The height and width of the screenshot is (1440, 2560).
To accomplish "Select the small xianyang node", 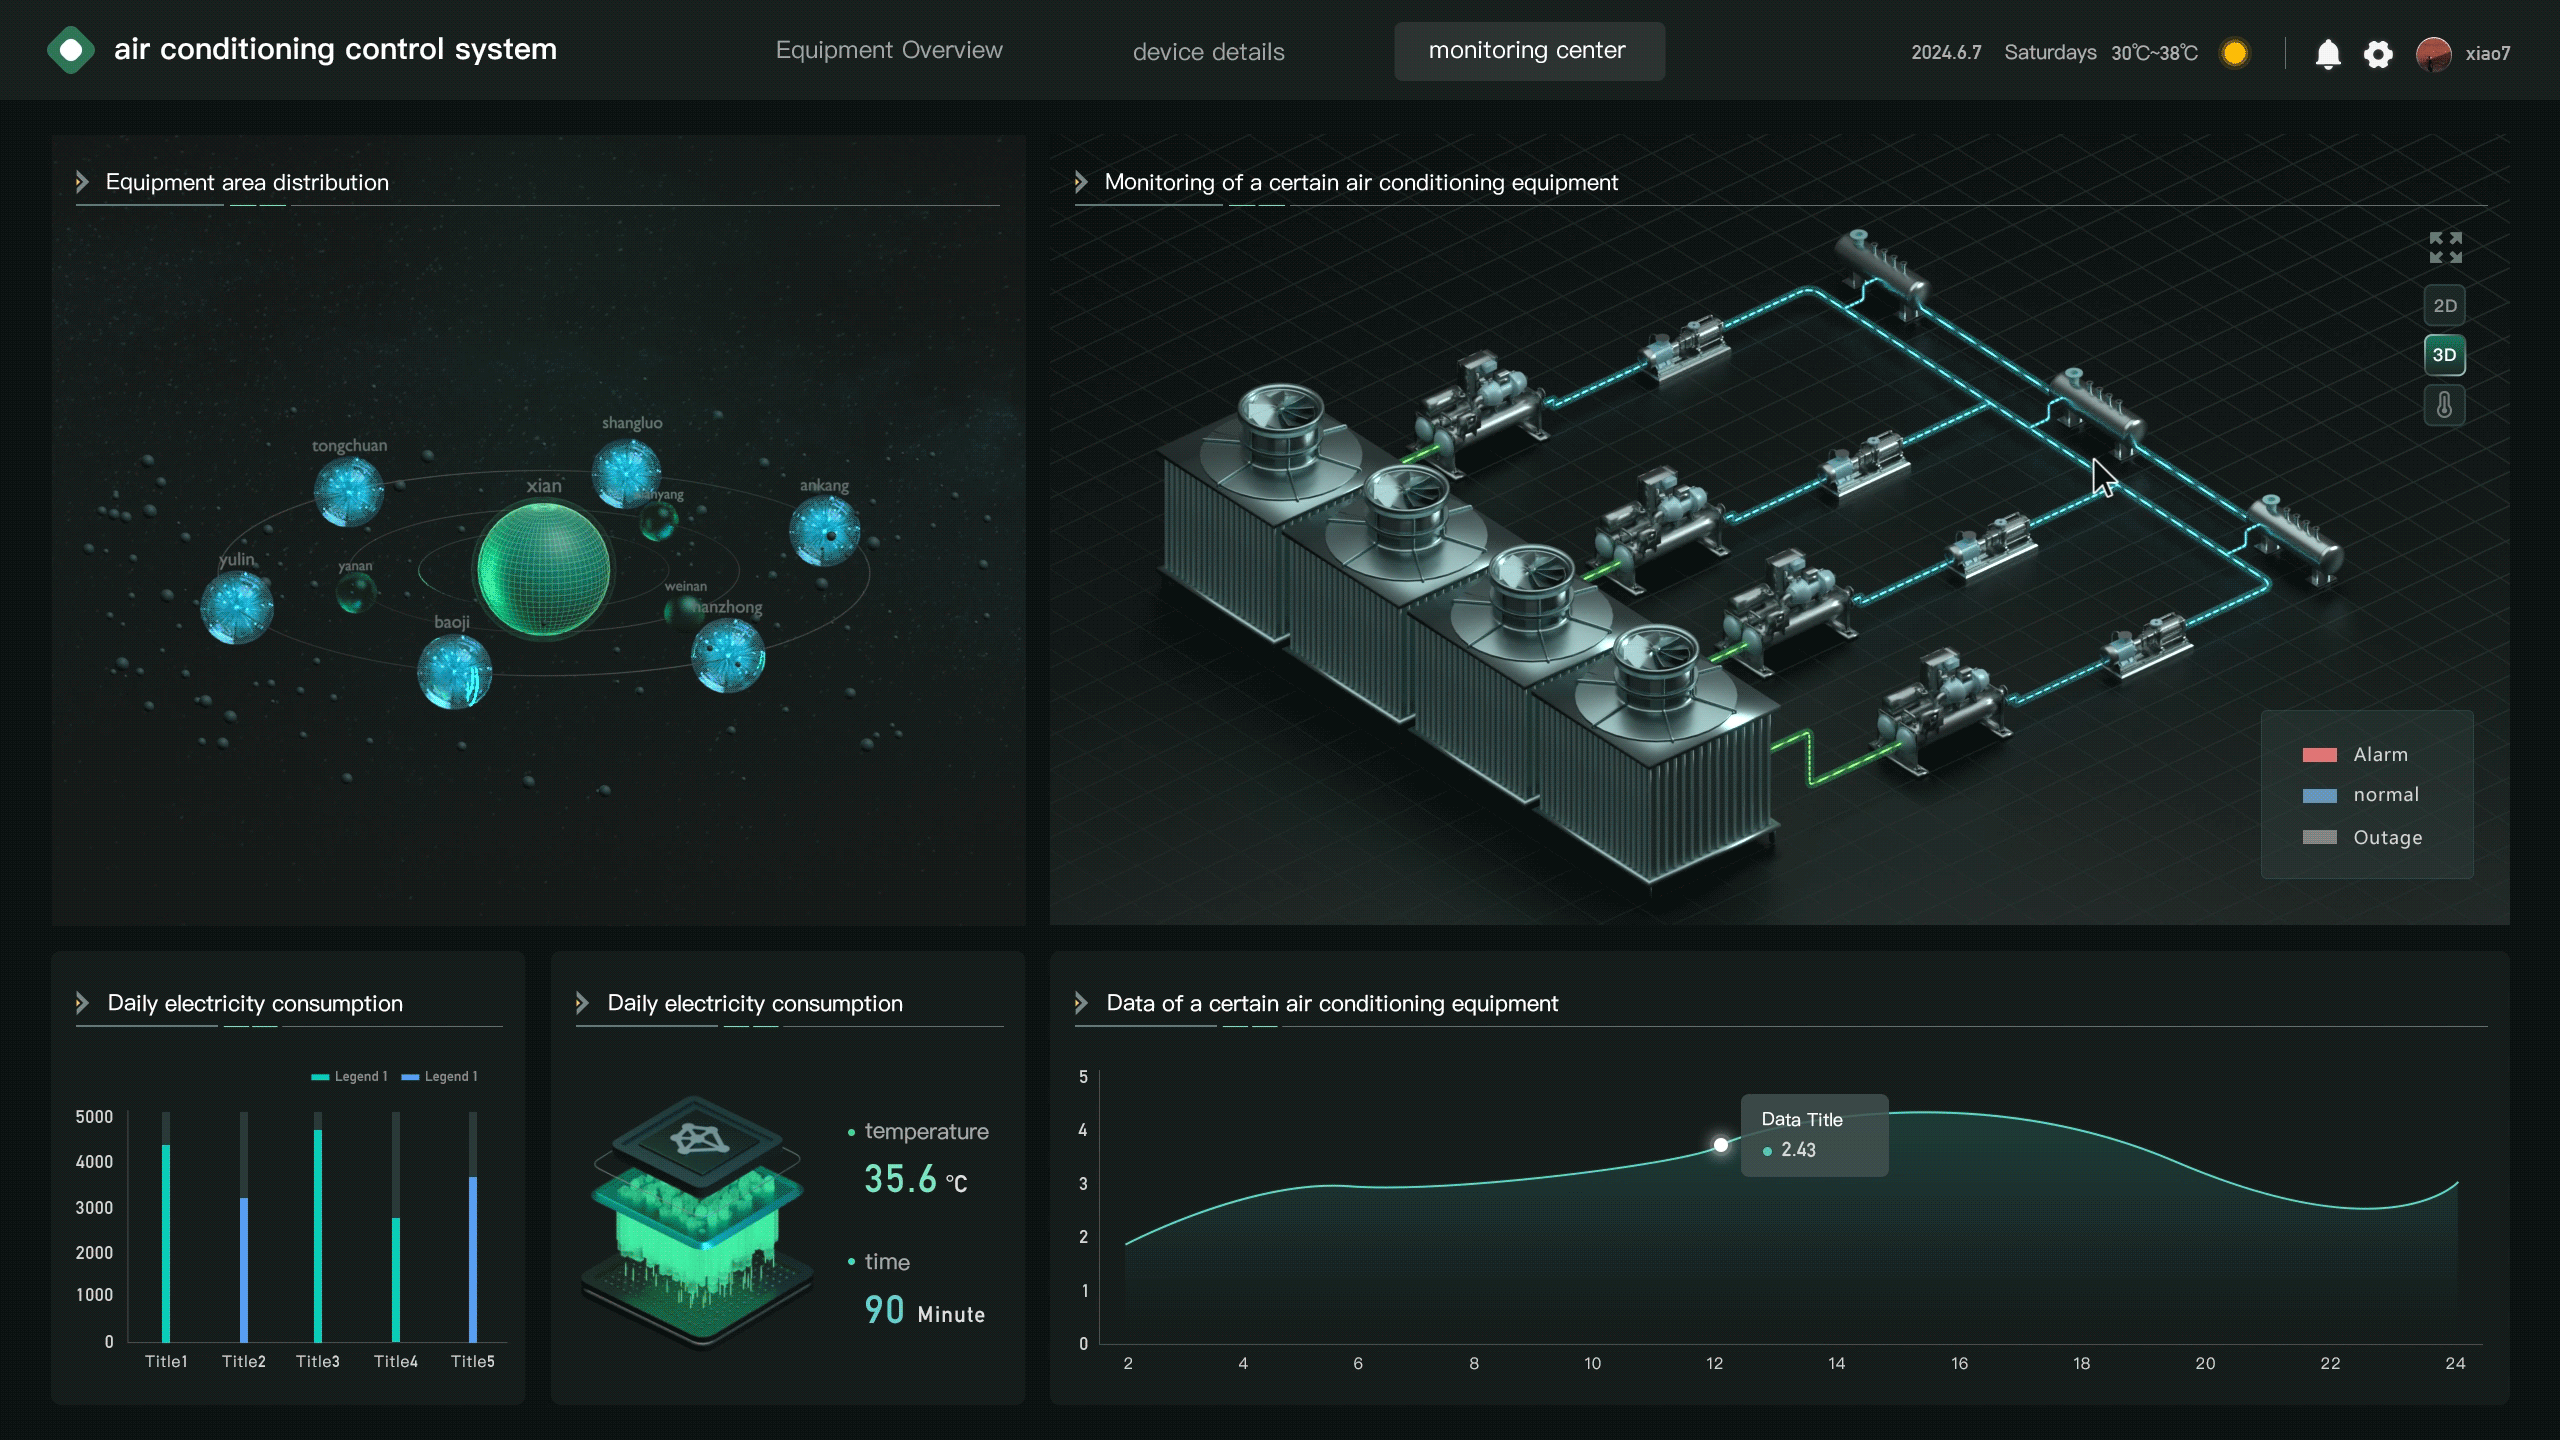I will [x=659, y=521].
